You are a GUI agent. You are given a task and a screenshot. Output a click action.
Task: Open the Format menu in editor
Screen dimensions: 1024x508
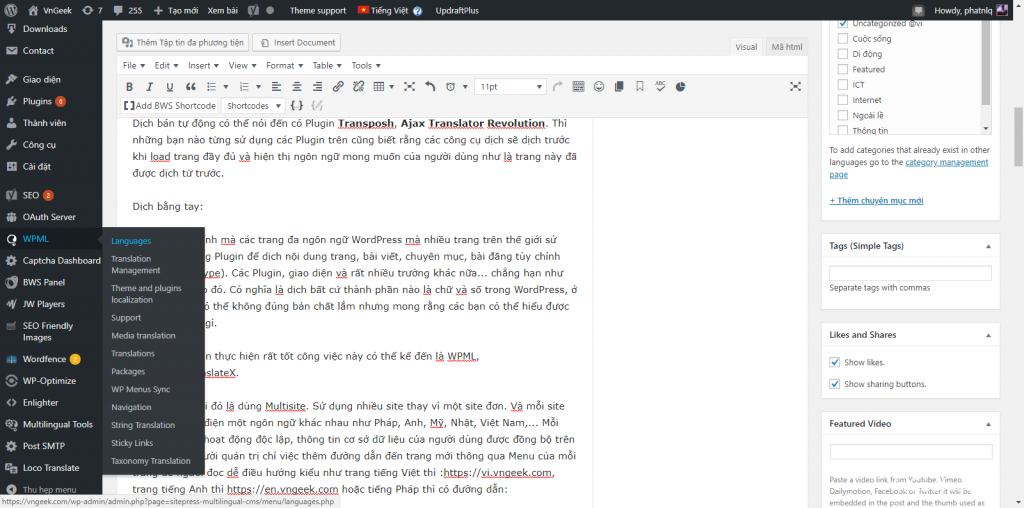click(284, 65)
